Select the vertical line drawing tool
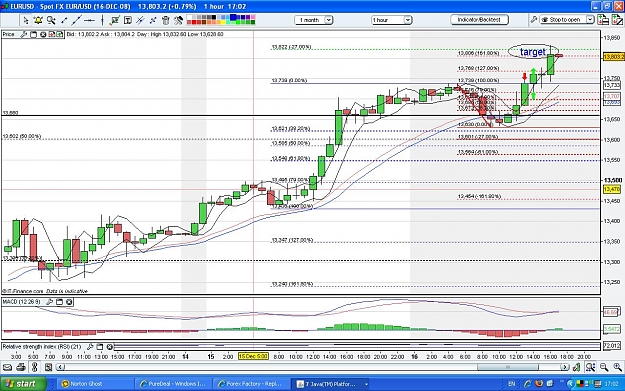 tap(102, 20)
